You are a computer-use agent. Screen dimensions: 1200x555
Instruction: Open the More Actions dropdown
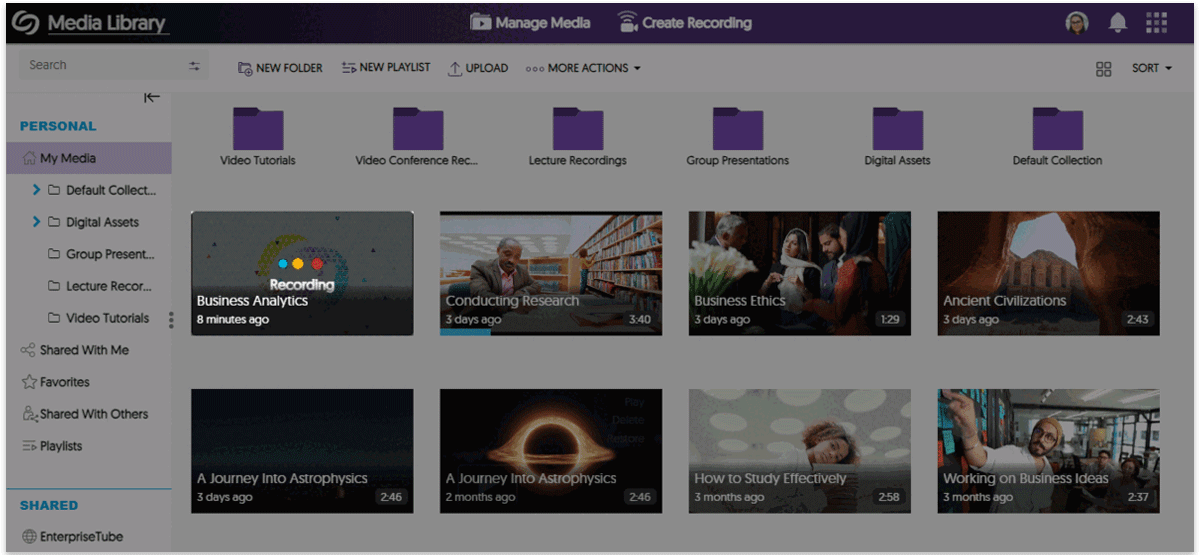coord(583,68)
